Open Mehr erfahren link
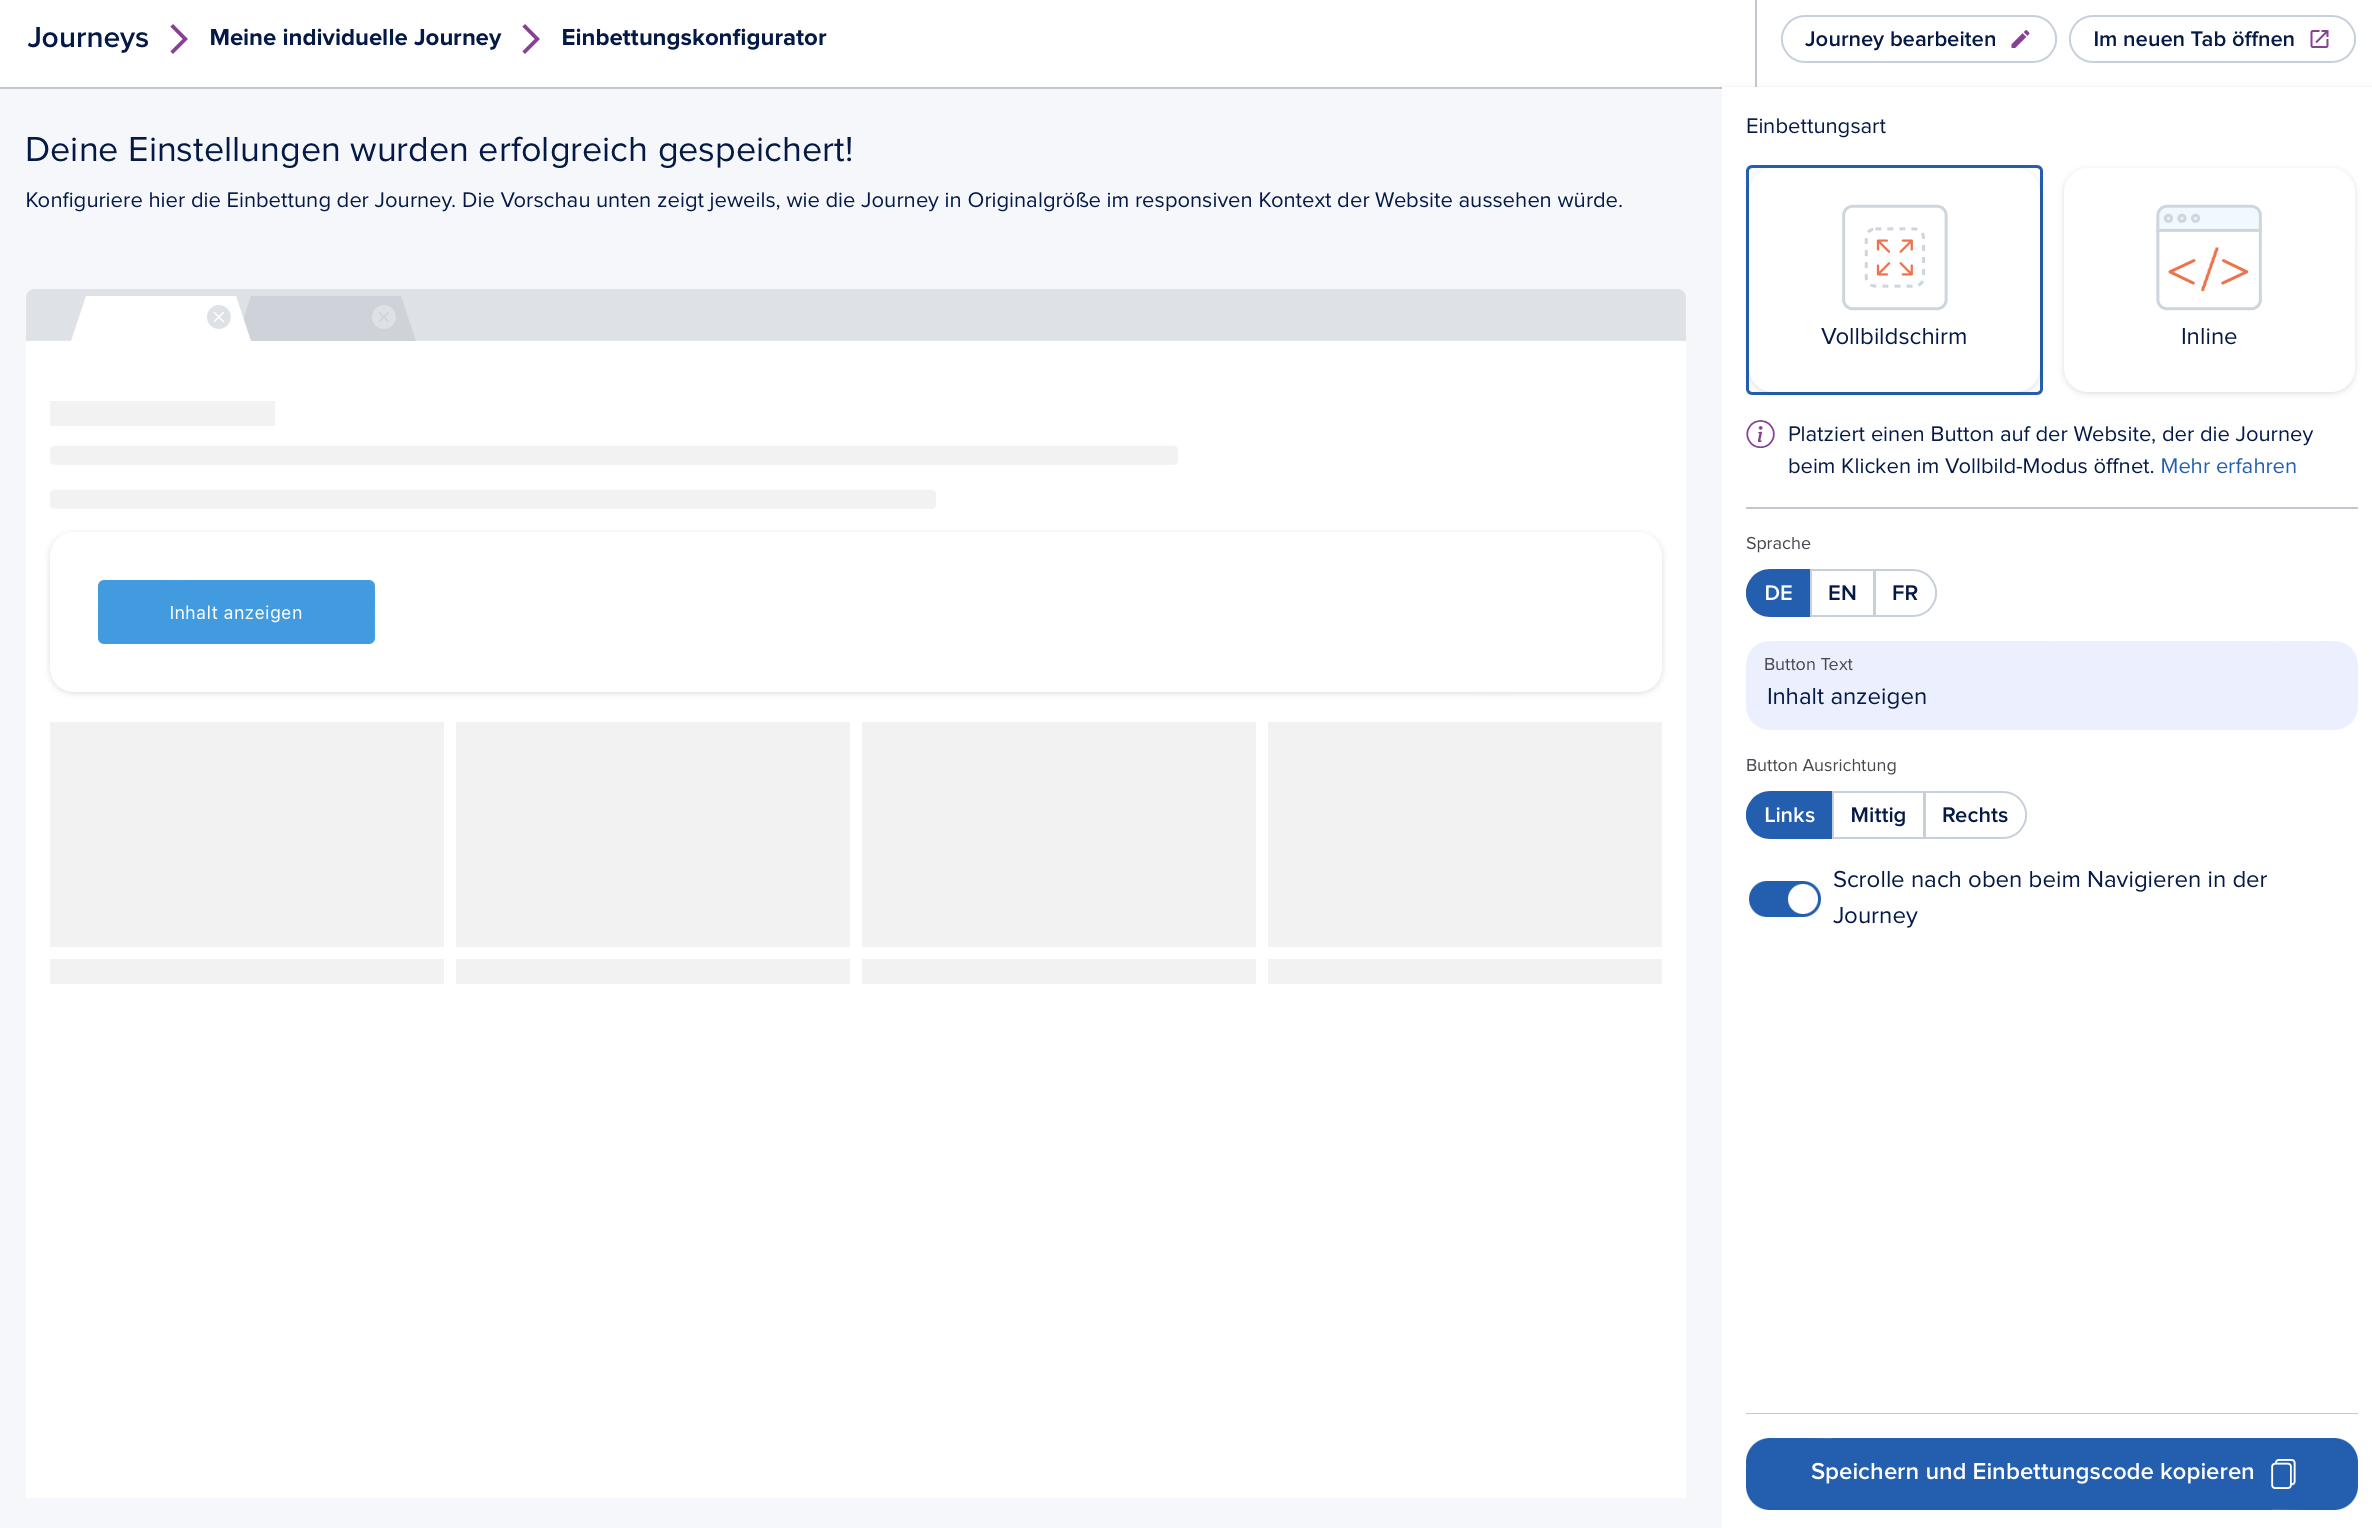 (2228, 466)
